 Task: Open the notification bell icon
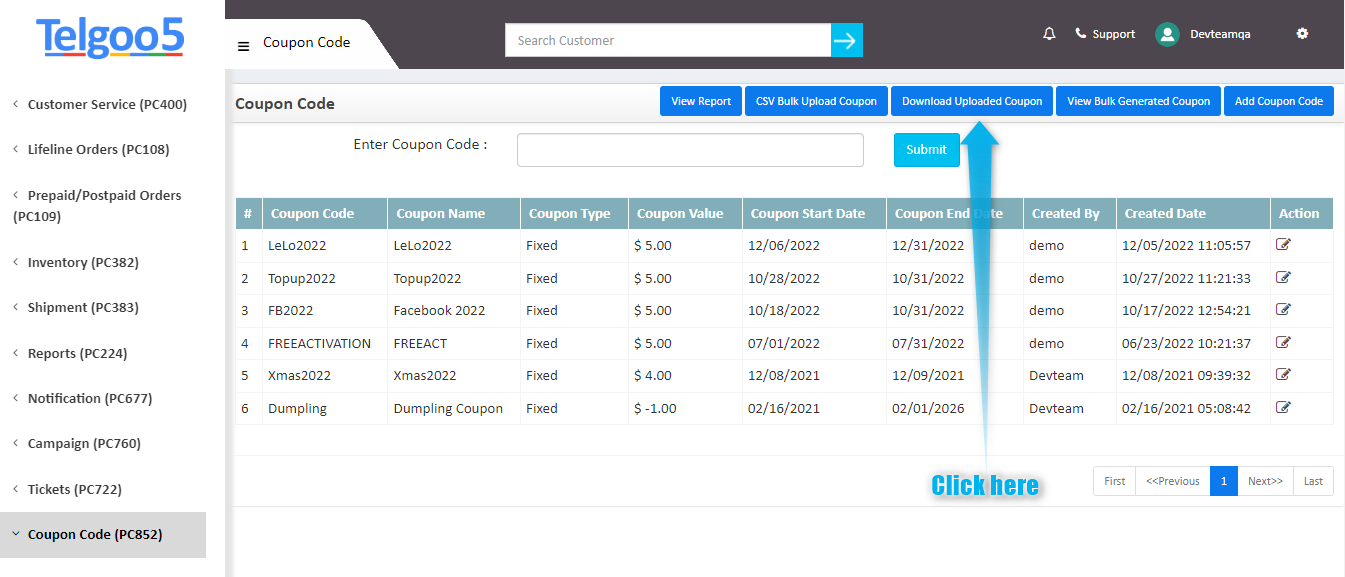click(x=1048, y=33)
